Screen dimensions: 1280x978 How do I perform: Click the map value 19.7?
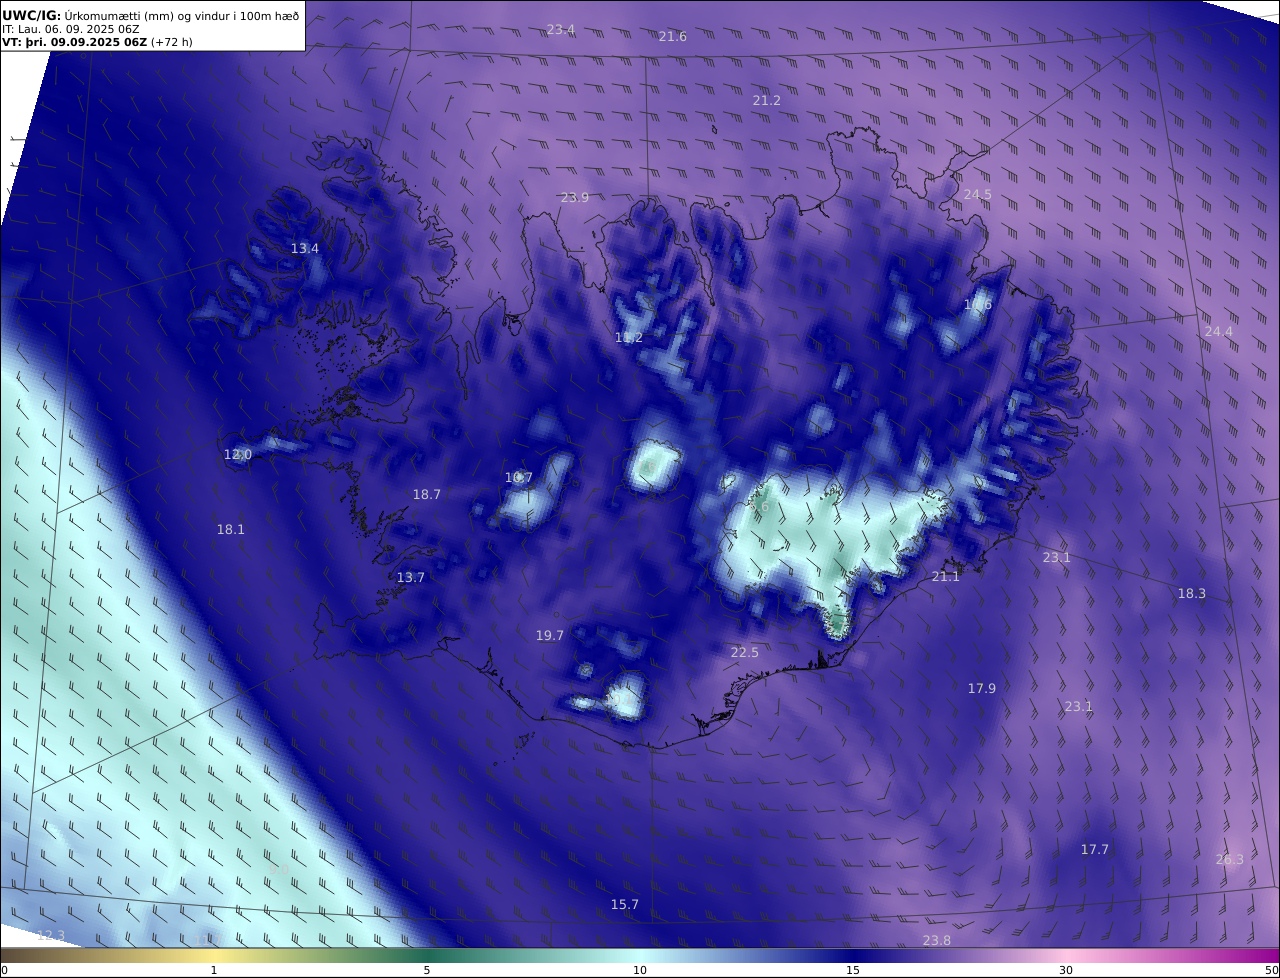pyautogui.click(x=550, y=636)
